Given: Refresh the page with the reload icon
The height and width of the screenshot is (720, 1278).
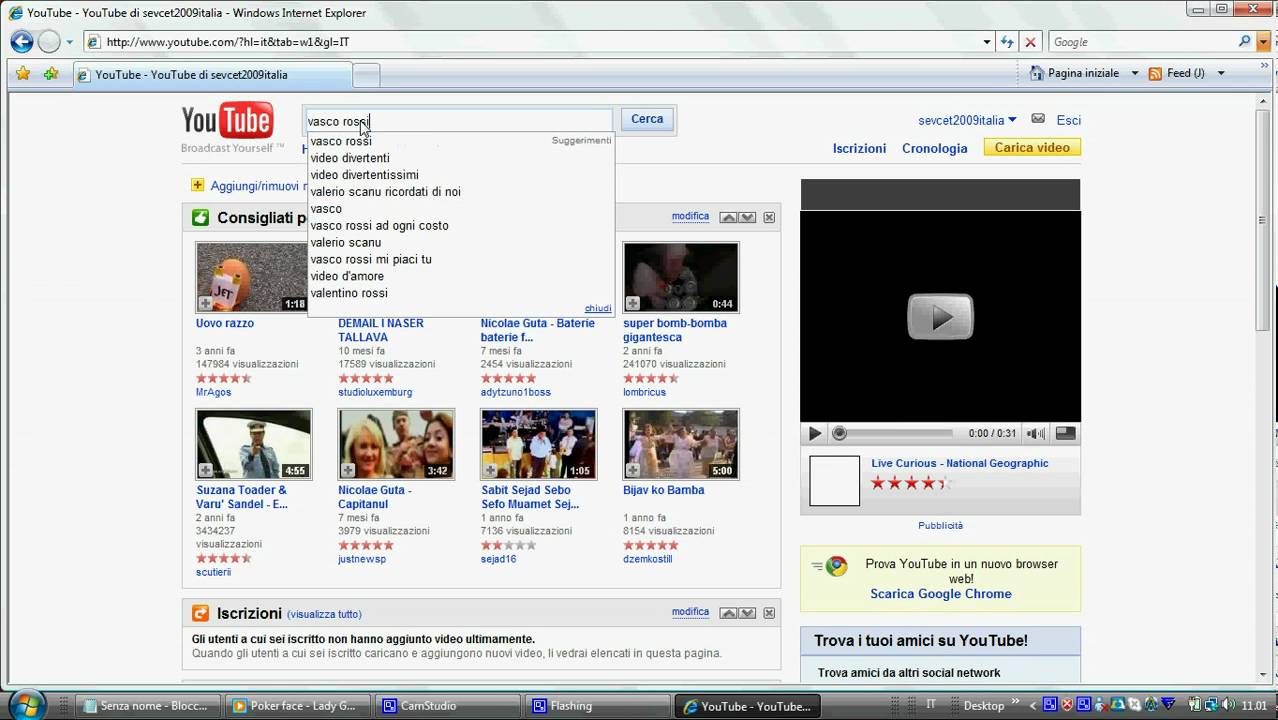Looking at the screenshot, I should coord(1007,42).
